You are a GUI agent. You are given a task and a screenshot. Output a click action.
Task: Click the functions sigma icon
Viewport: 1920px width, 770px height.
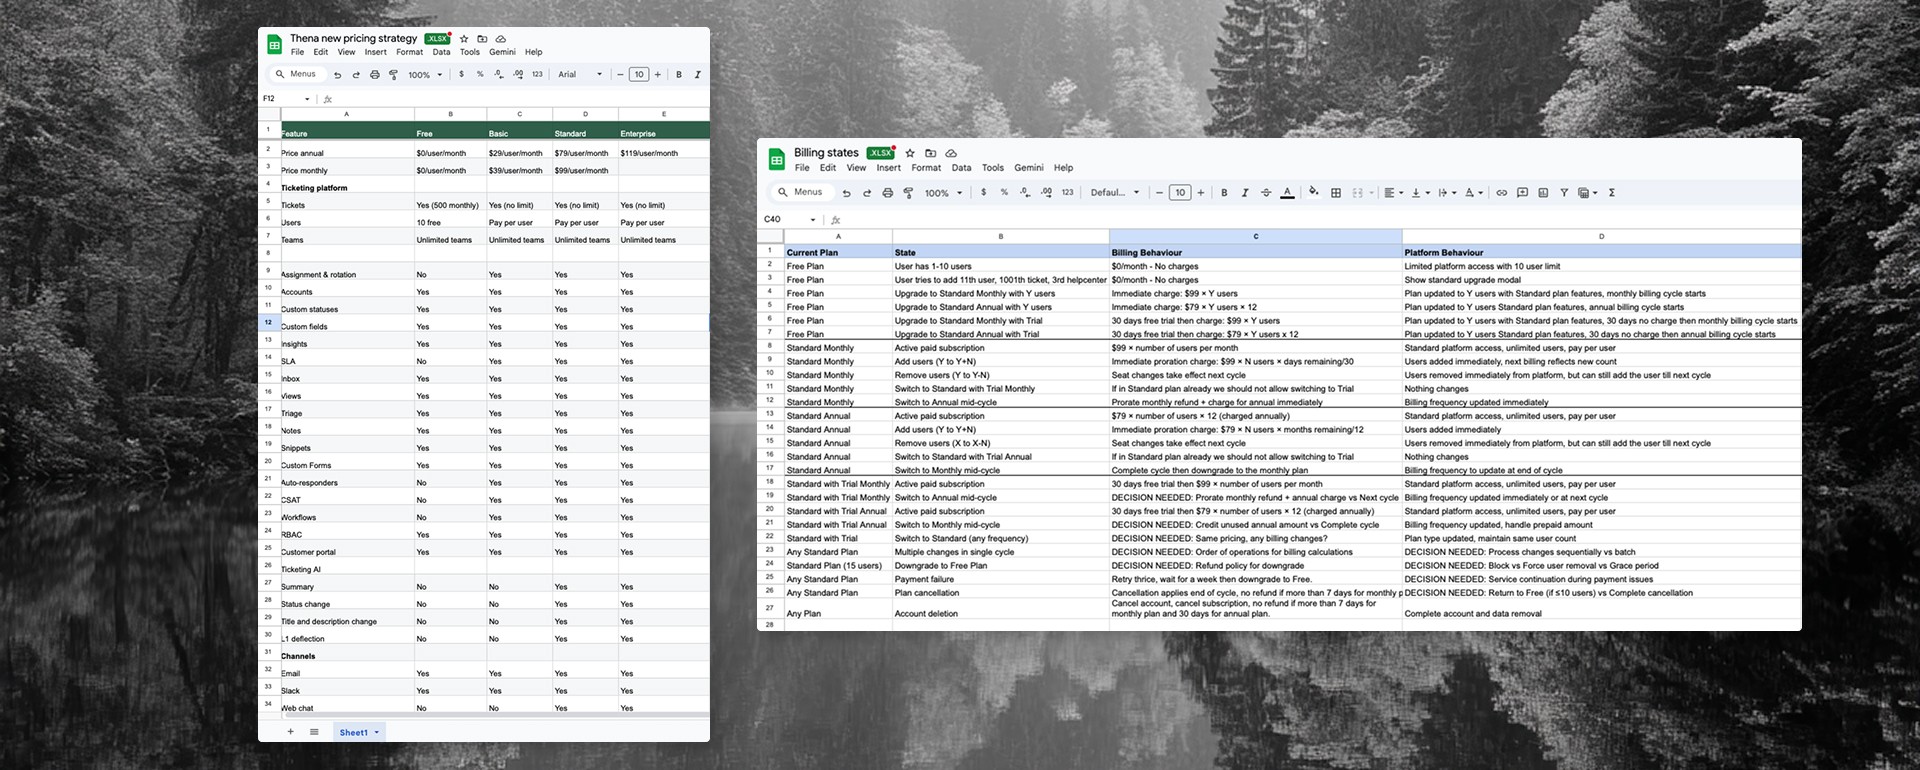click(1612, 193)
